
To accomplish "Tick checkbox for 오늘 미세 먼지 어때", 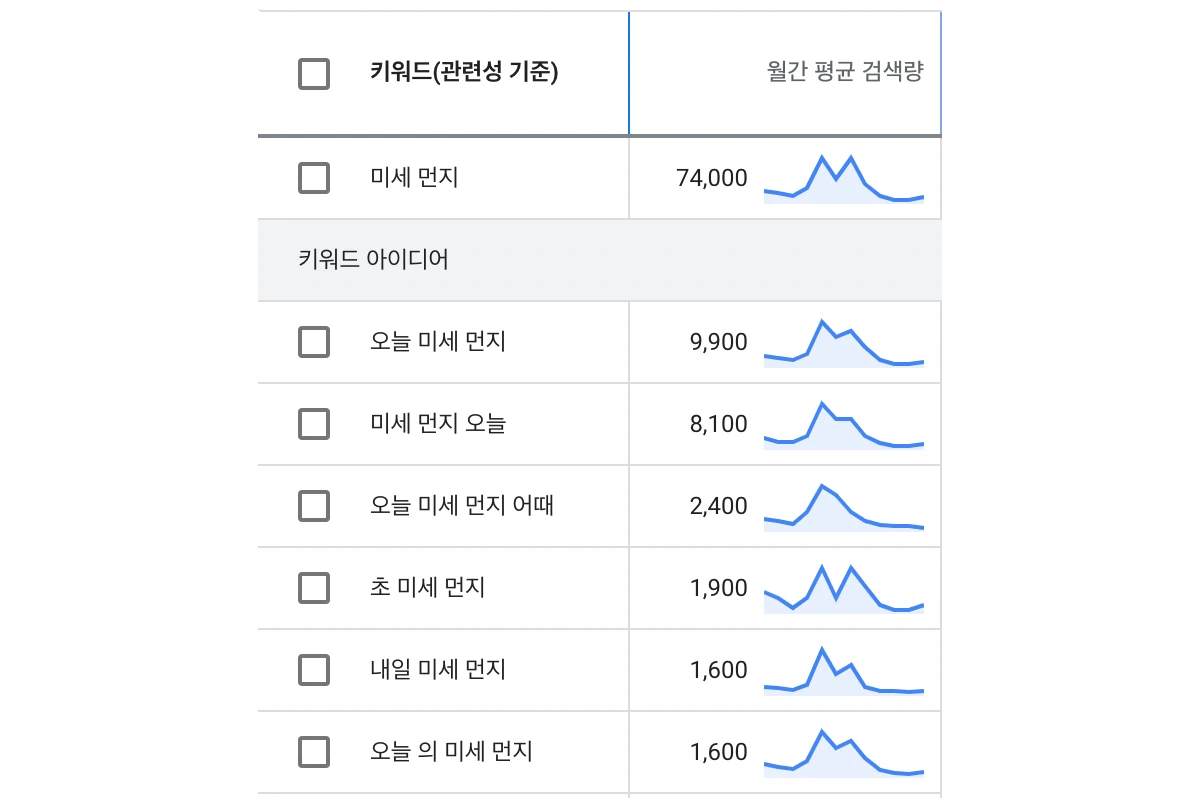I will [x=314, y=506].
